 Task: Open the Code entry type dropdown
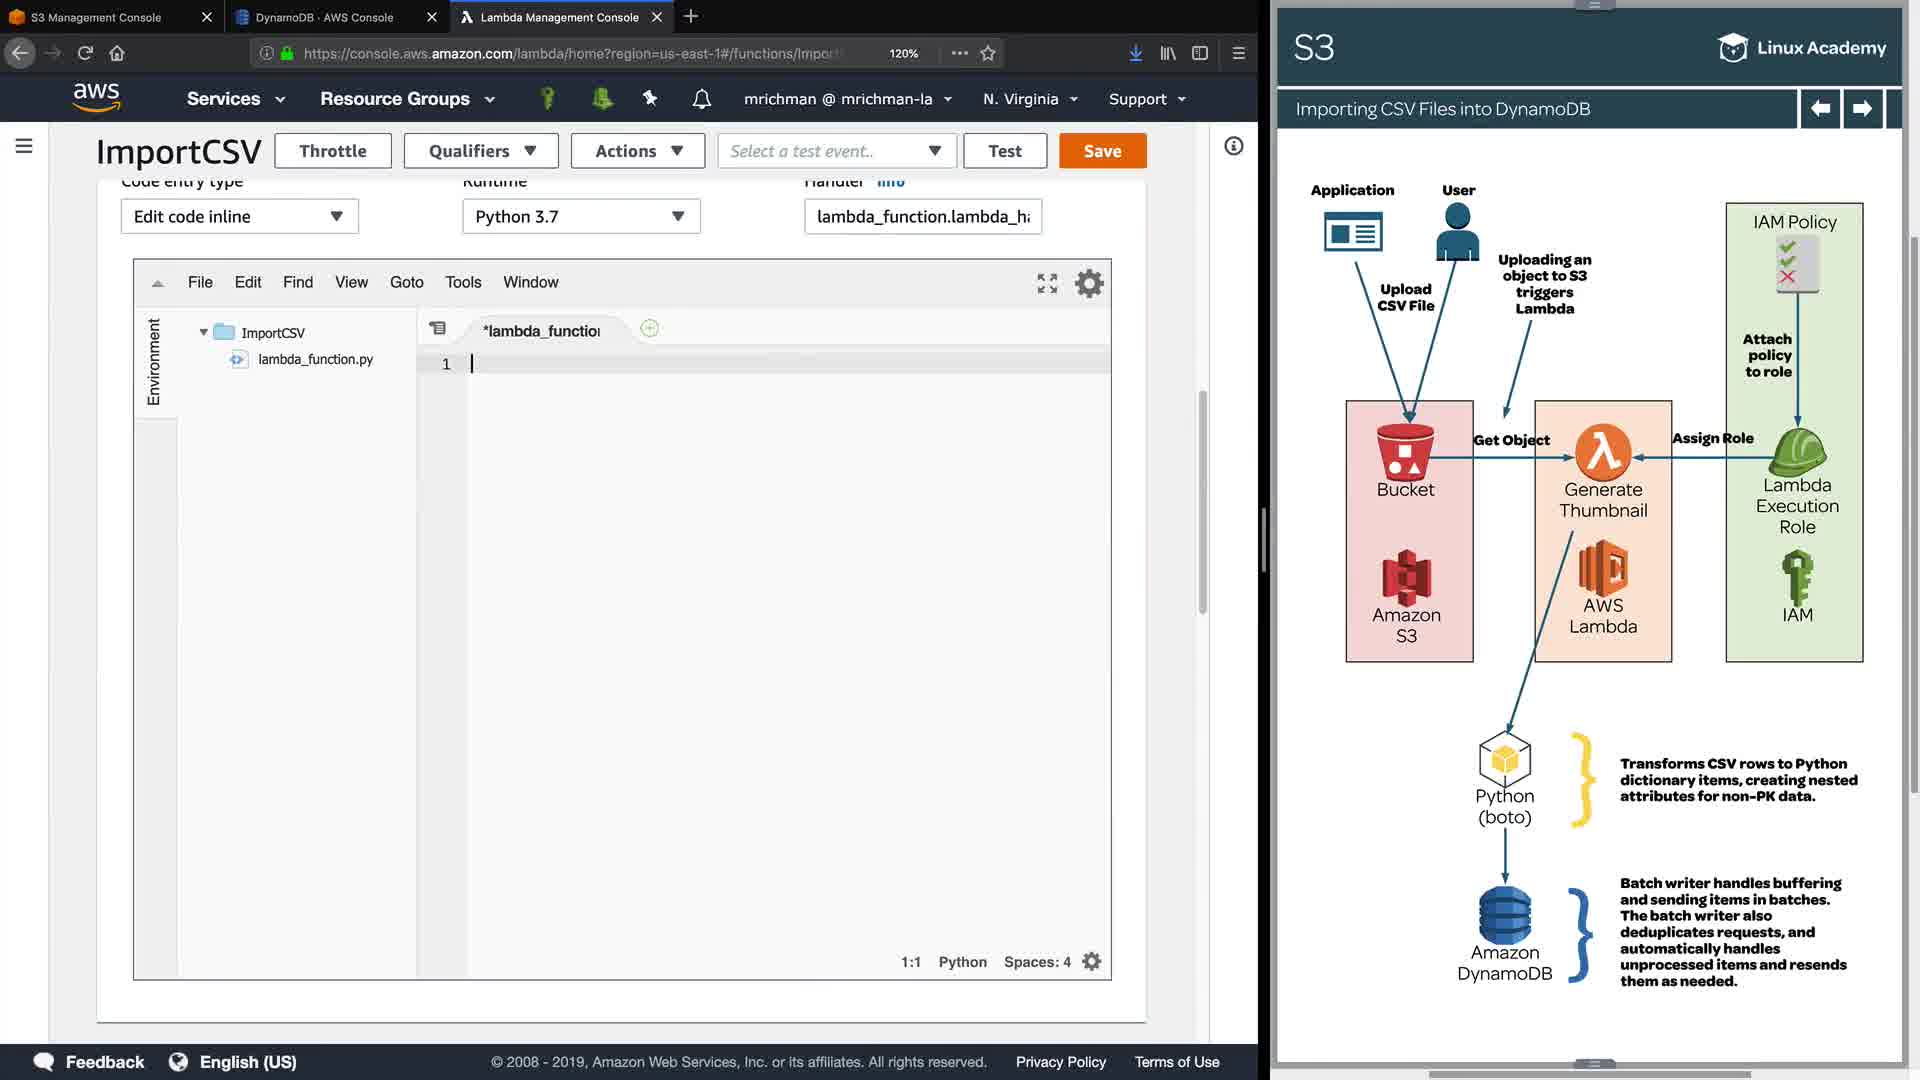pyautogui.click(x=239, y=216)
